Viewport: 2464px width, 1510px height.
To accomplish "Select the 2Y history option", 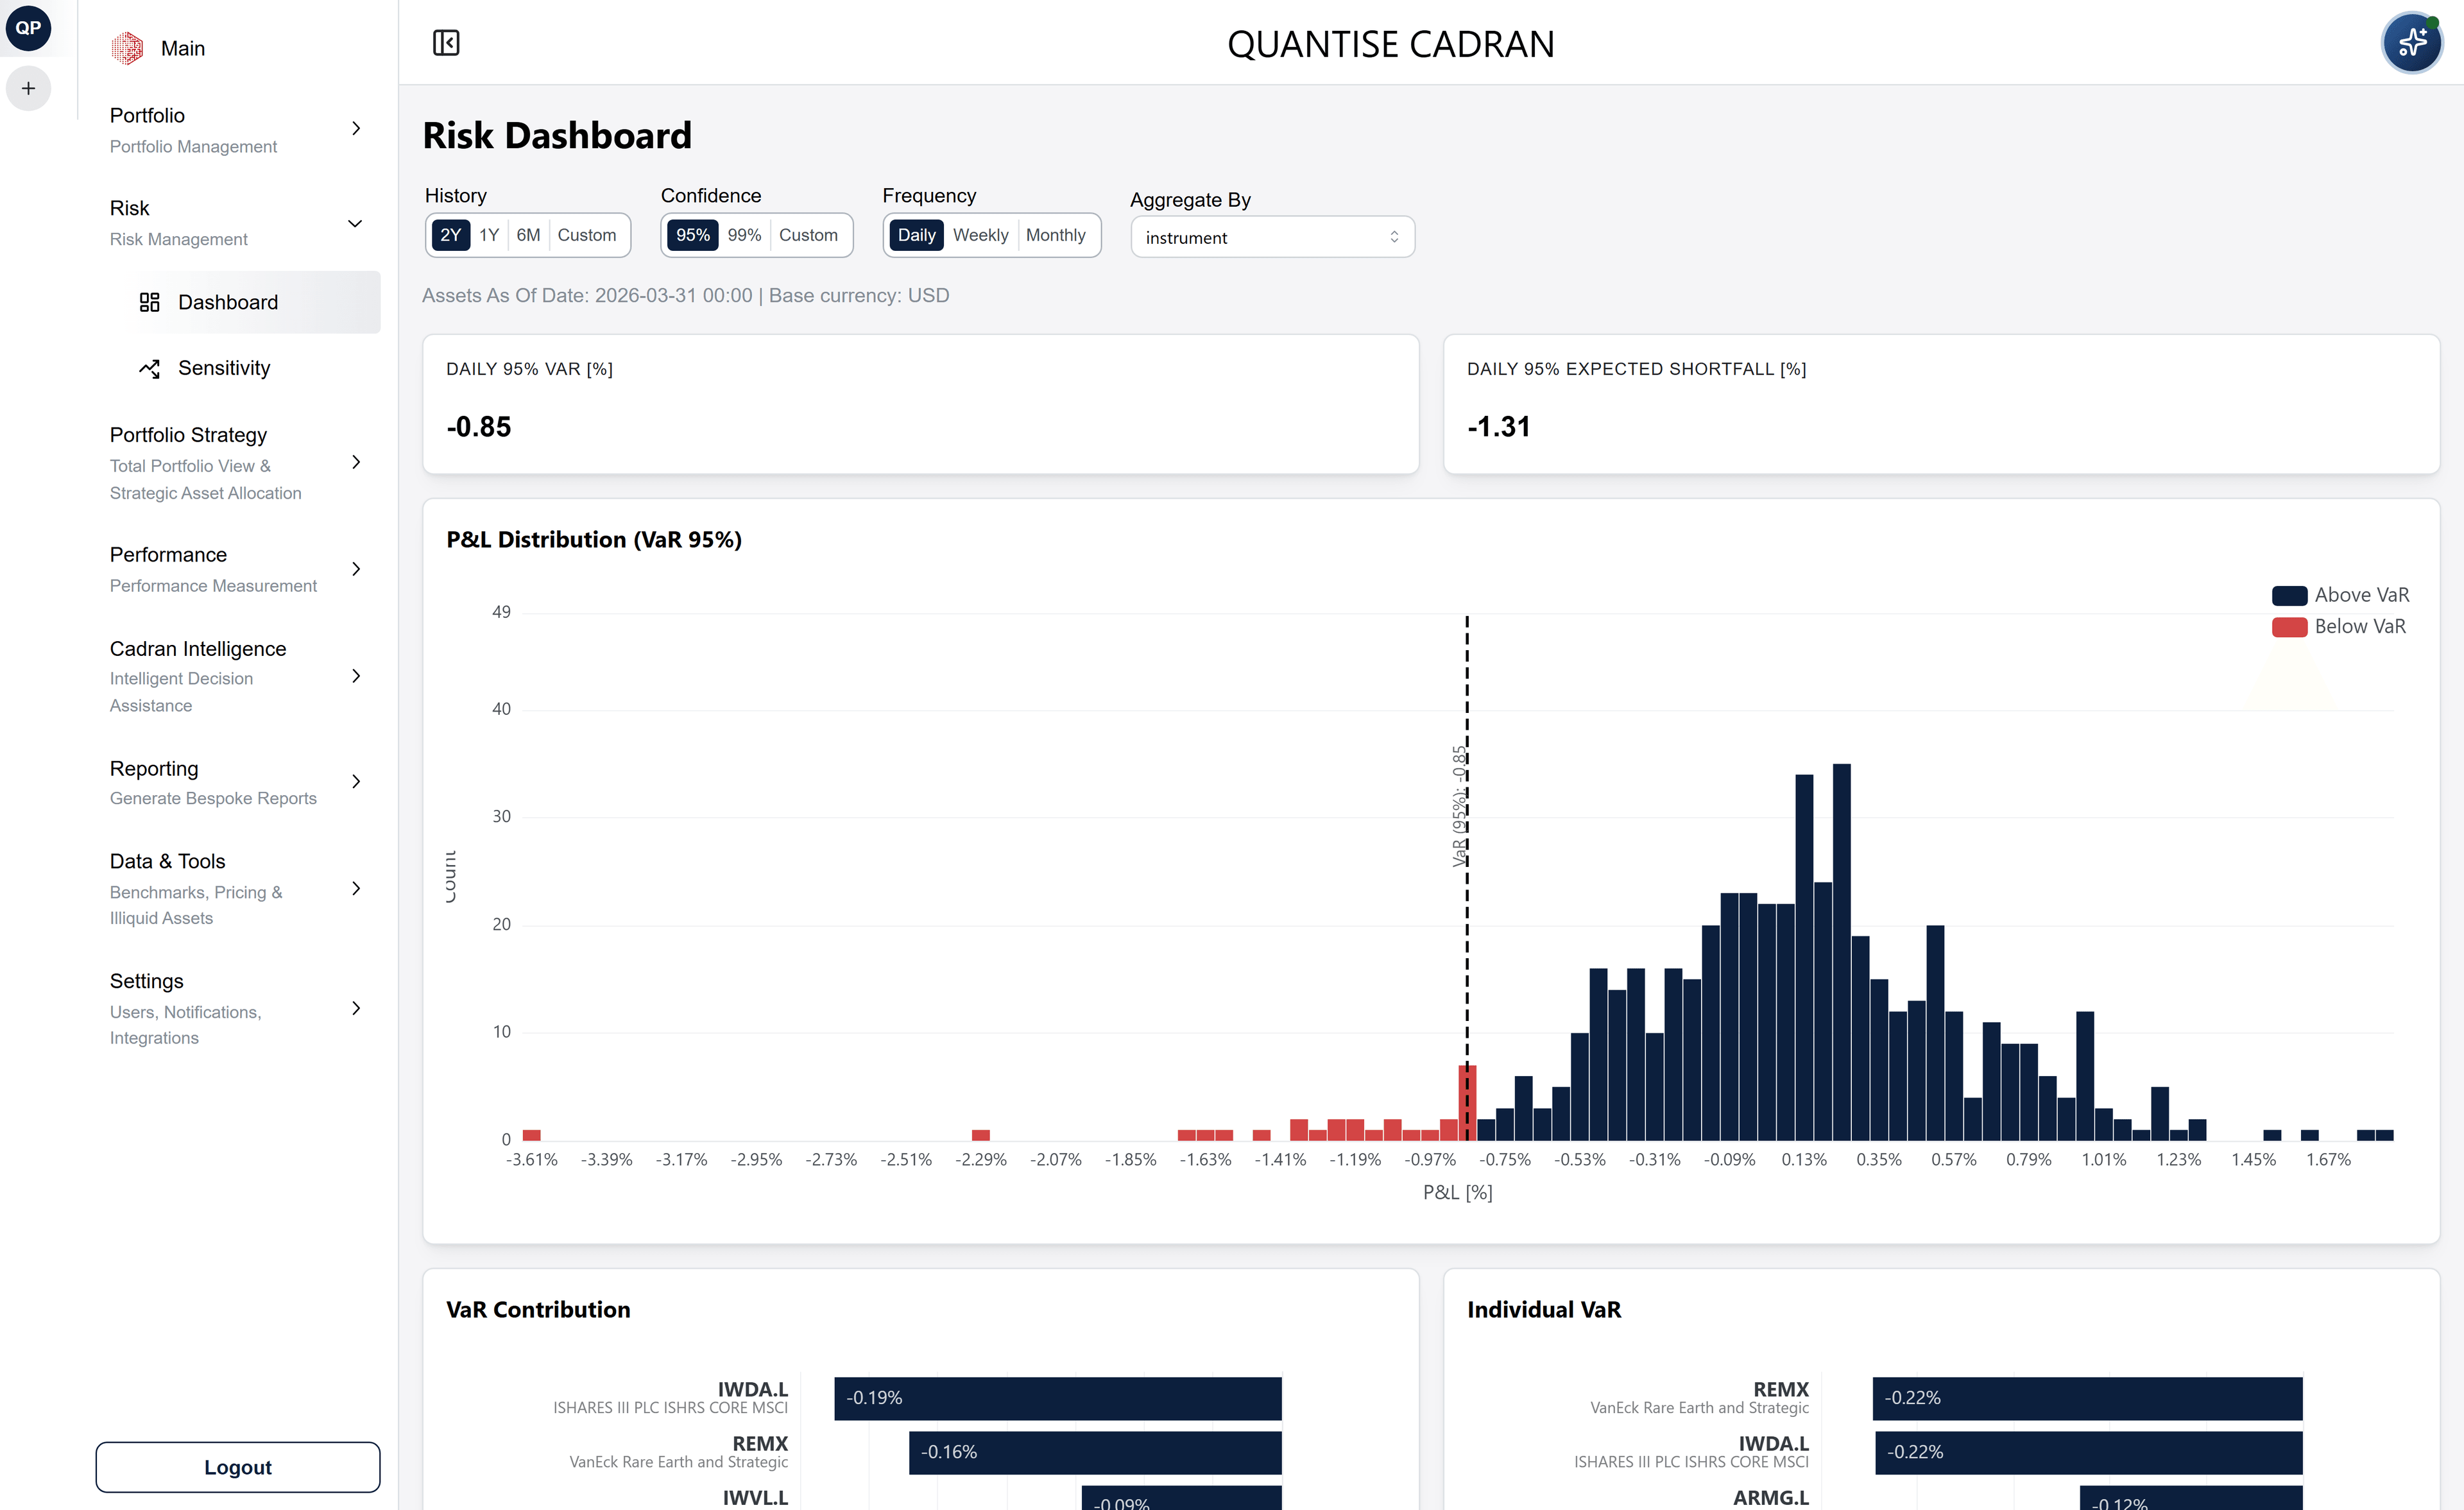I will pyautogui.click(x=450, y=235).
